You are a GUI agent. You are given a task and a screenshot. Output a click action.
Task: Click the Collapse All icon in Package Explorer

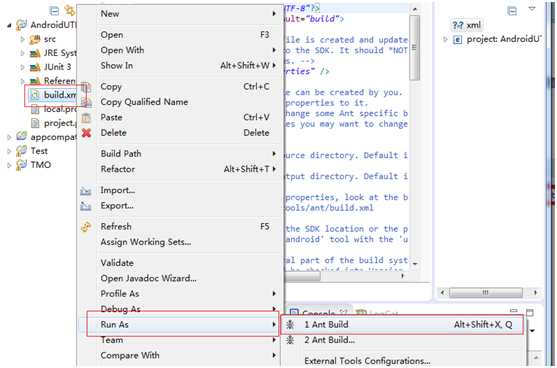(54, 11)
